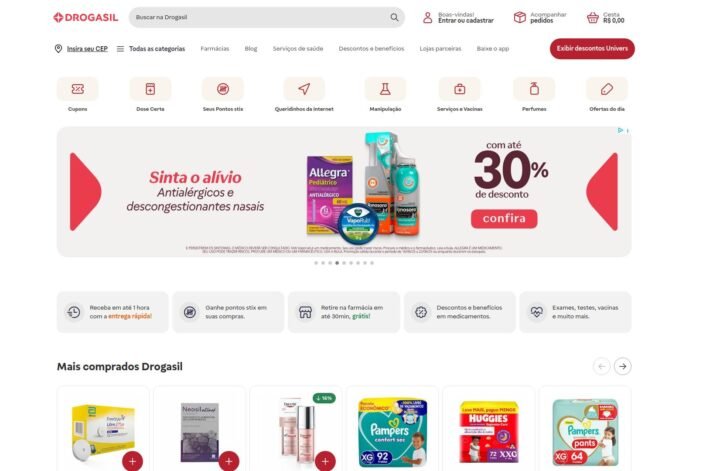
Task: Select the active carousel pagination dot
Action: click(337, 263)
